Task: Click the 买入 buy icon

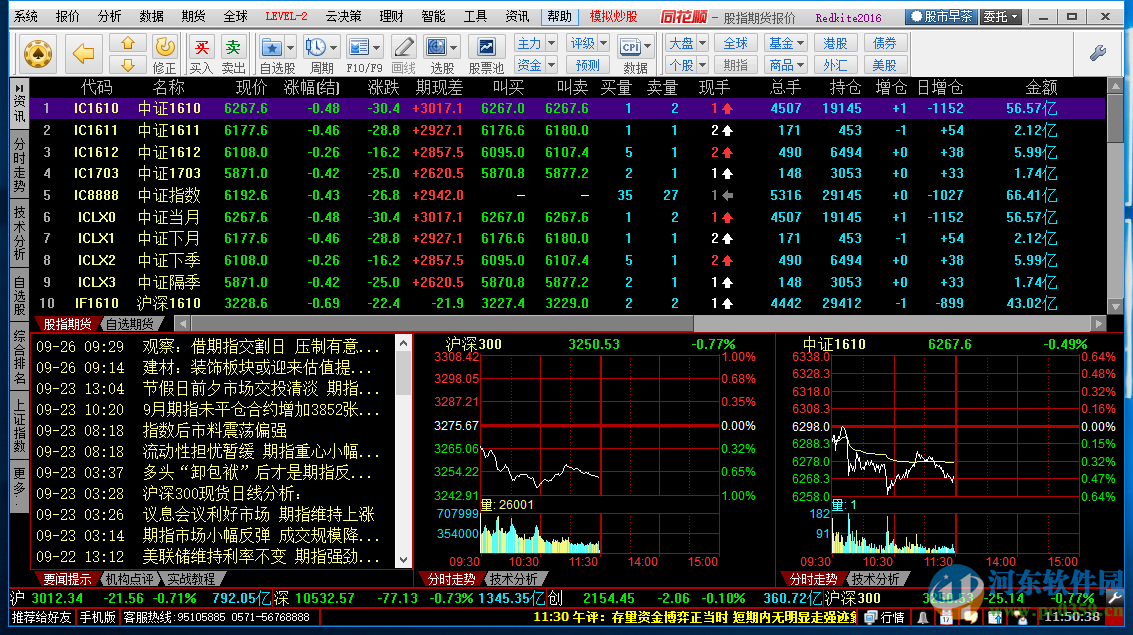Action: [x=201, y=47]
